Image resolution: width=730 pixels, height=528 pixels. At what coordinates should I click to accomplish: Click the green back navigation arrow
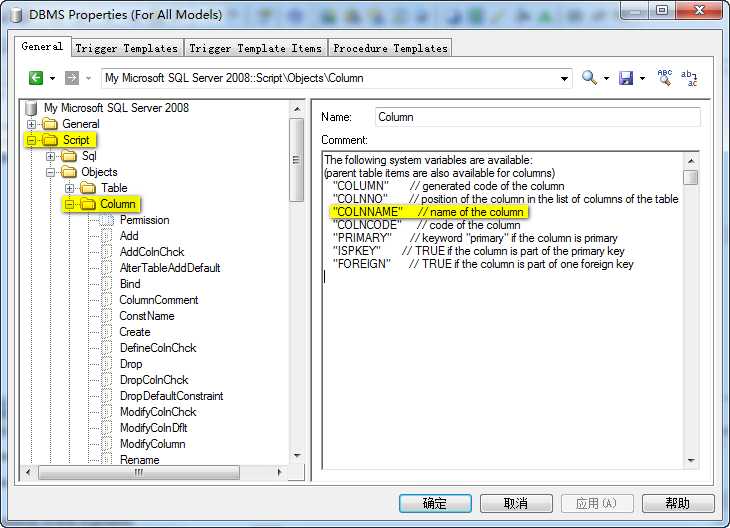[x=36, y=78]
